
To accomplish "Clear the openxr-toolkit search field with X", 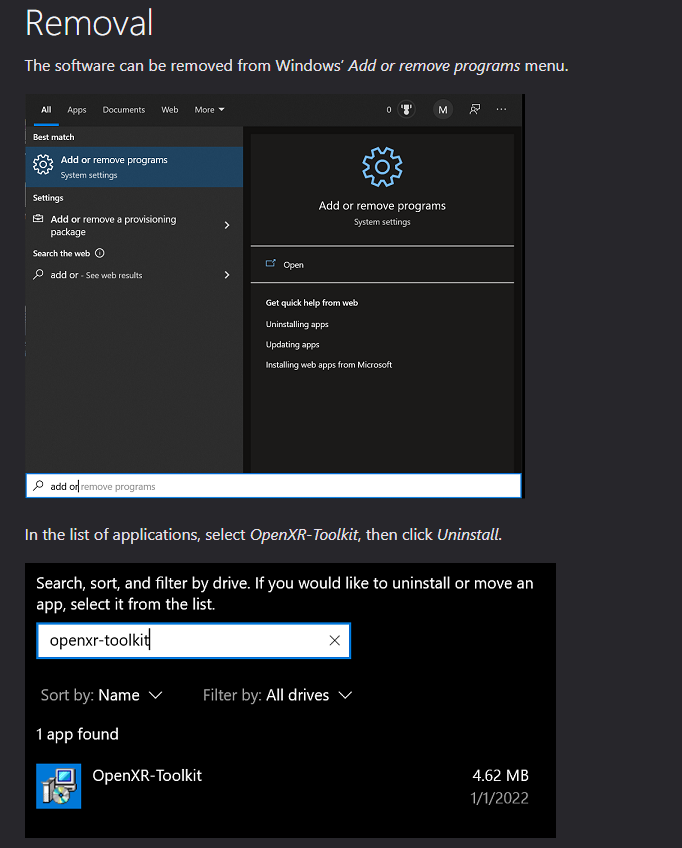I will [334, 640].
